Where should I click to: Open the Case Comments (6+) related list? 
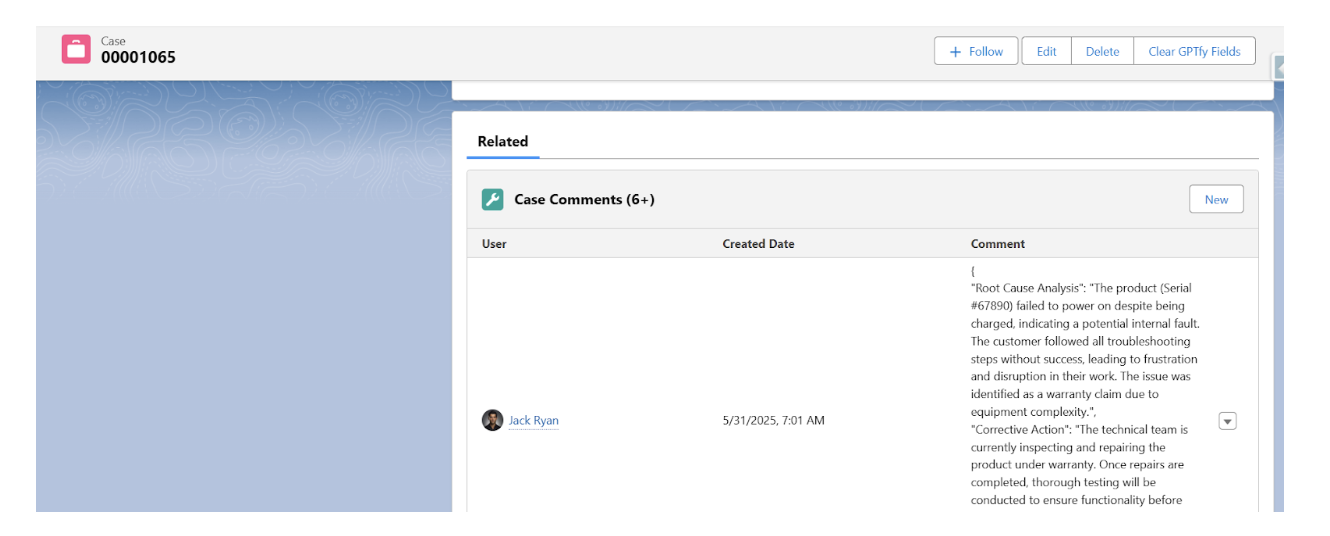click(x=584, y=199)
